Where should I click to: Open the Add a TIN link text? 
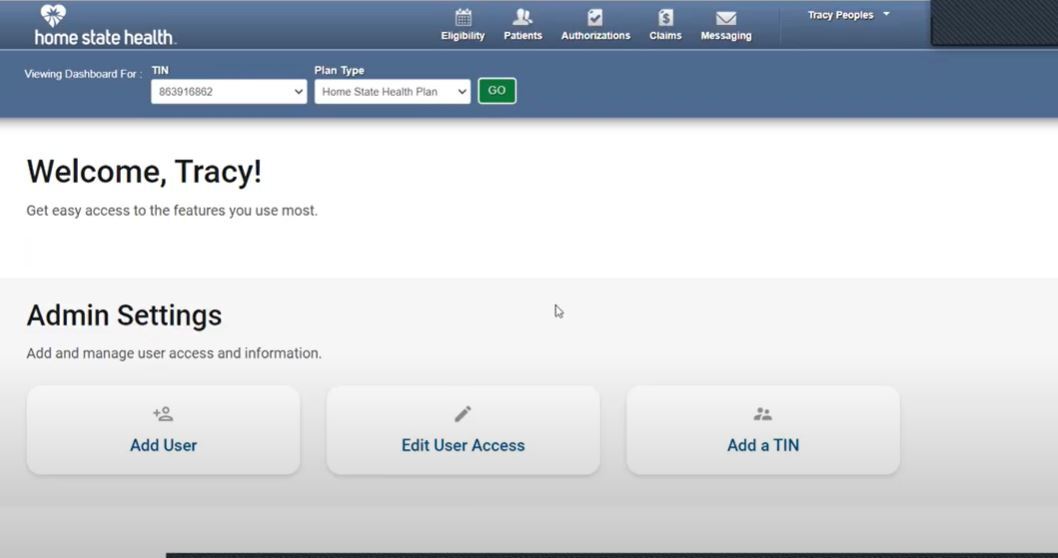tap(763, 445)
